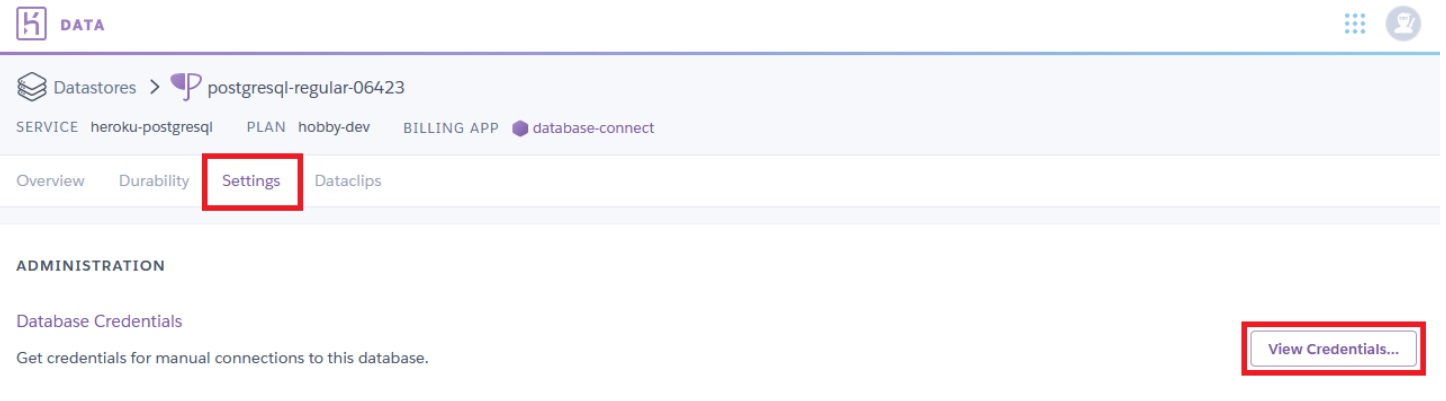Click the Datastores stack icon

[x=32, y=88]
